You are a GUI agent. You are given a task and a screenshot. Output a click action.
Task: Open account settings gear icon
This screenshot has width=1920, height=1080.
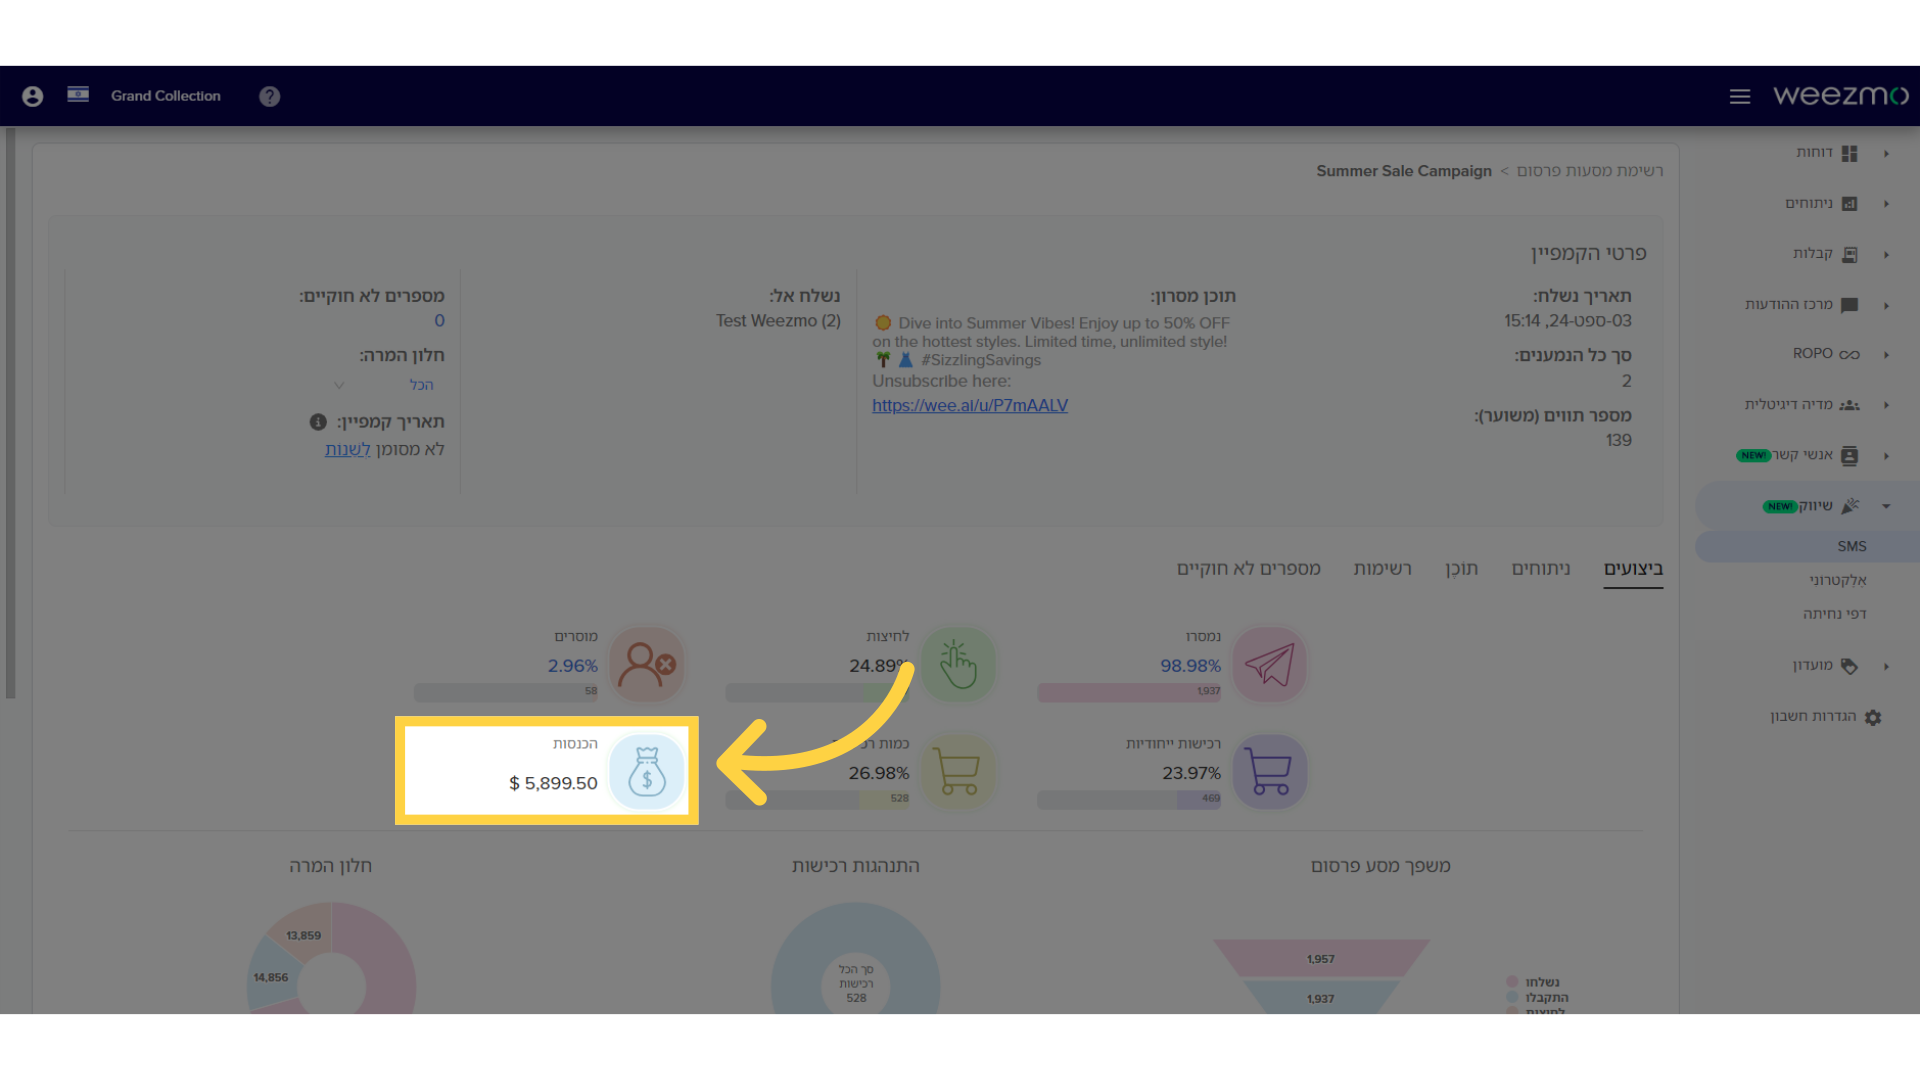(1873, 717)
